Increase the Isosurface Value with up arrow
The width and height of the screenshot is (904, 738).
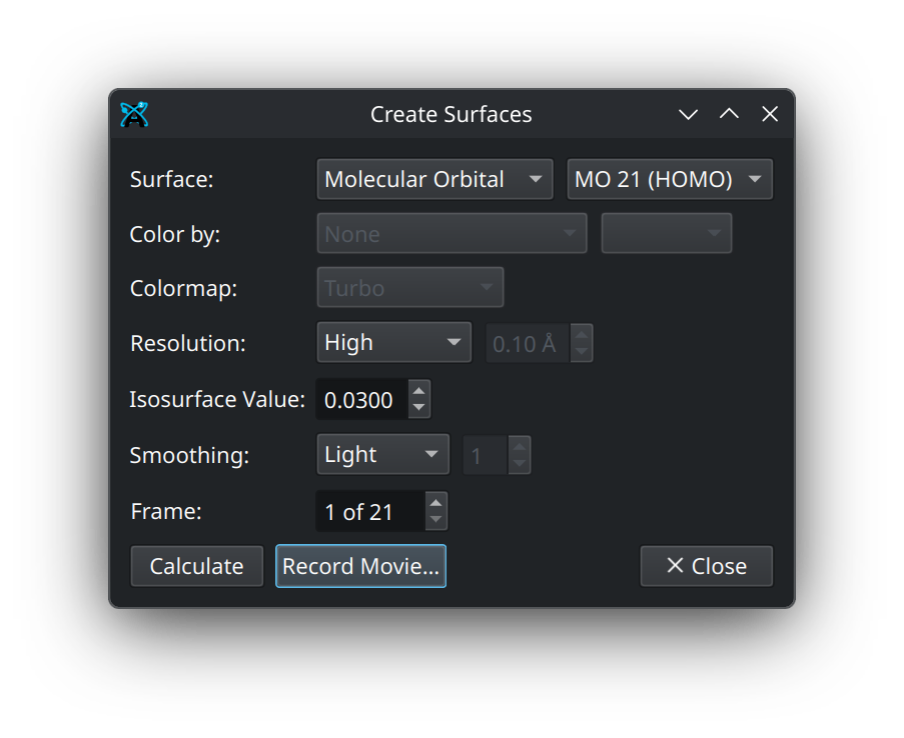(x=420, y=390)
